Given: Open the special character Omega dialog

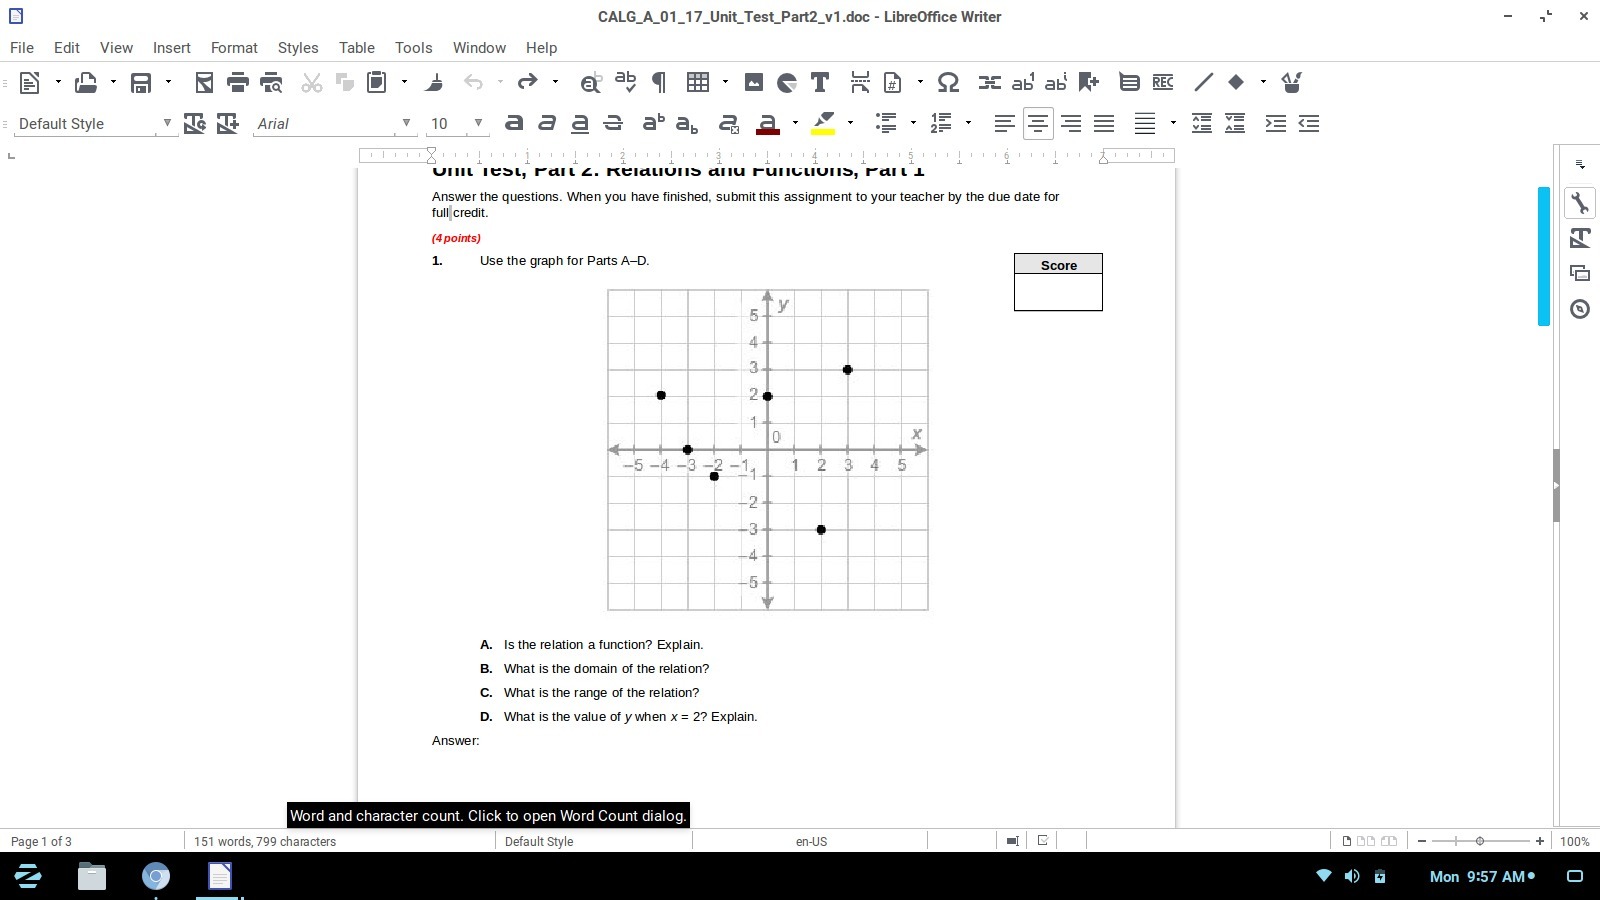Looking at the screenshot, I should coord(948,83).
